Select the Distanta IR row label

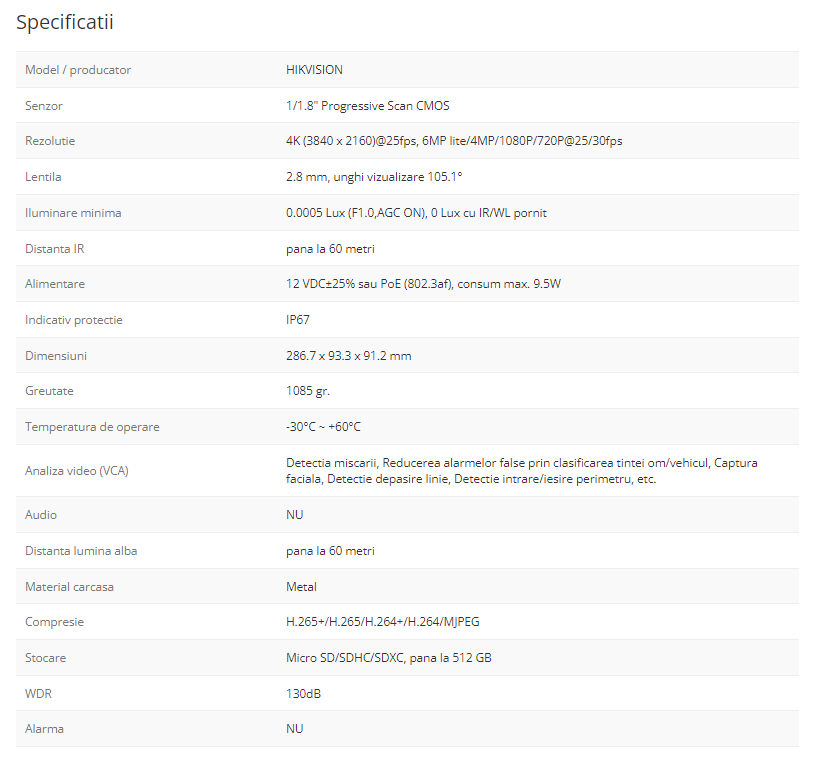tap(55, 249)
